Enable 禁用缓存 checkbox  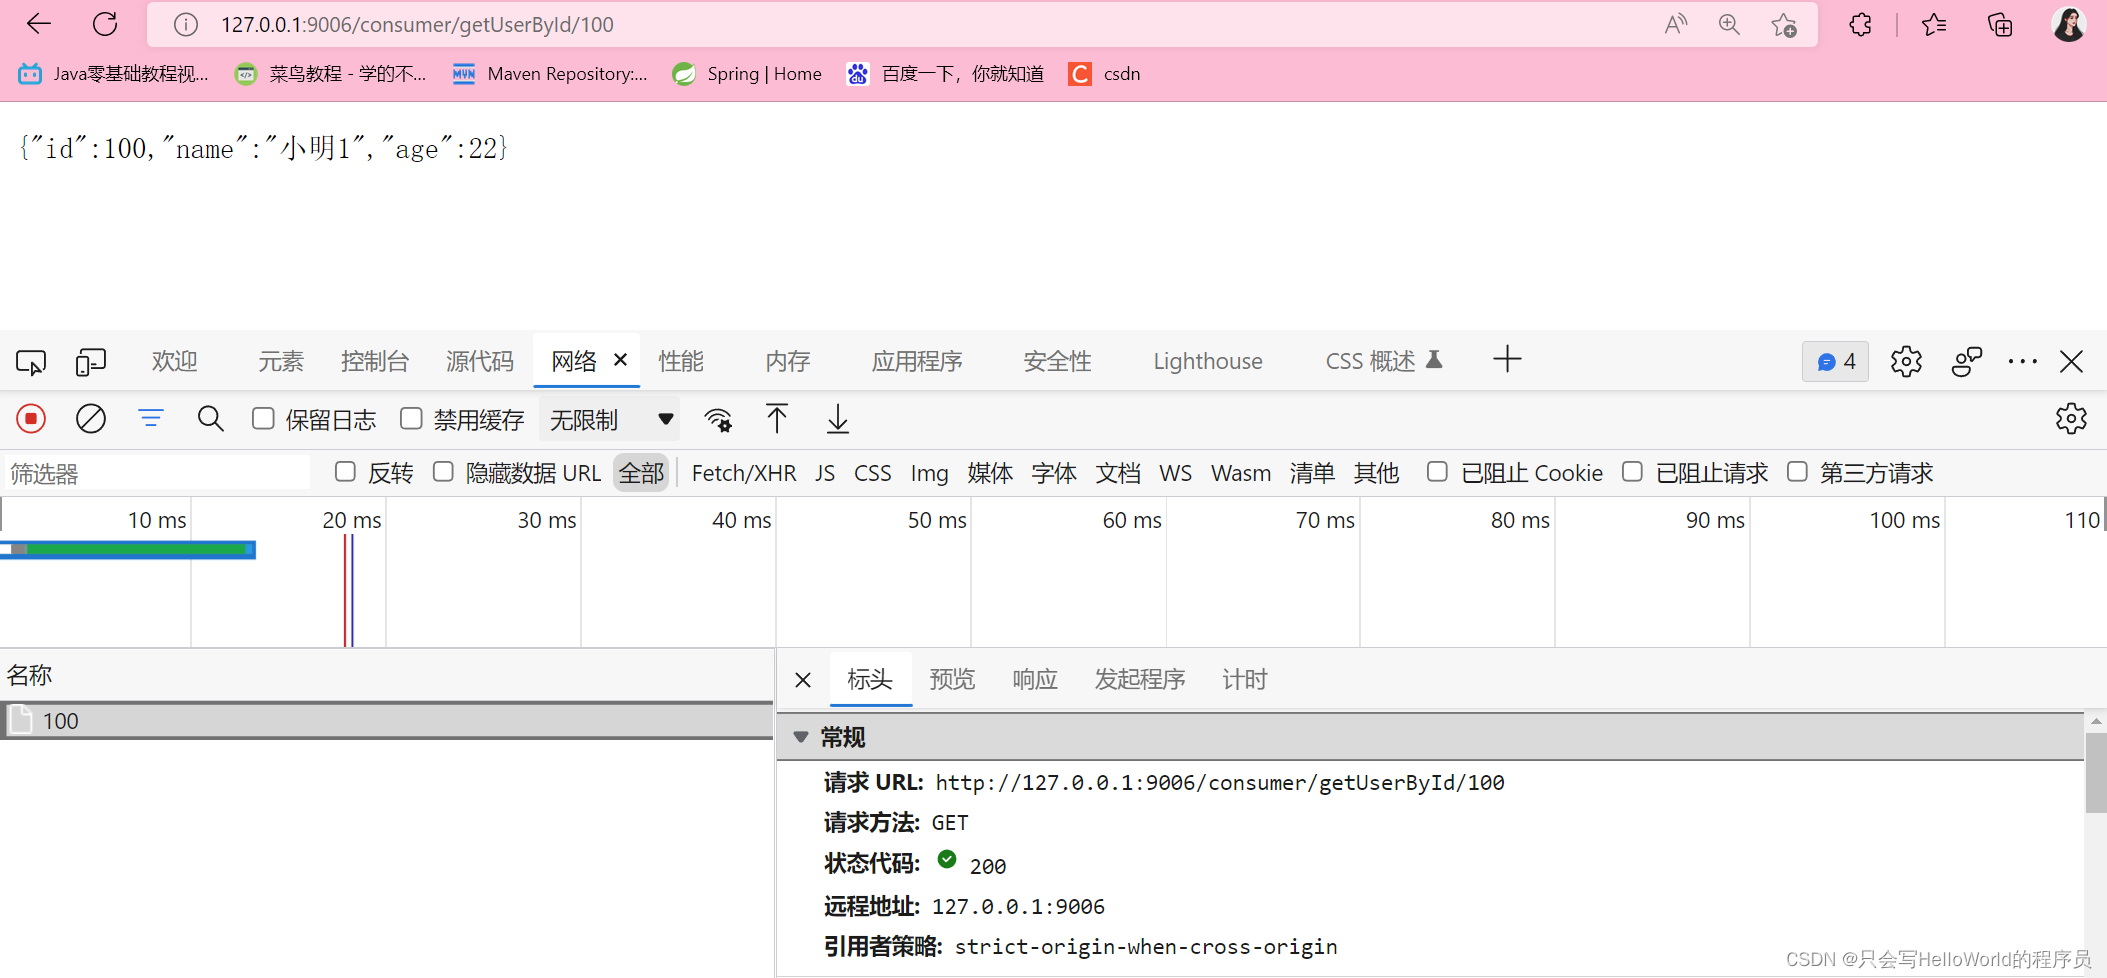coord(411,419)
